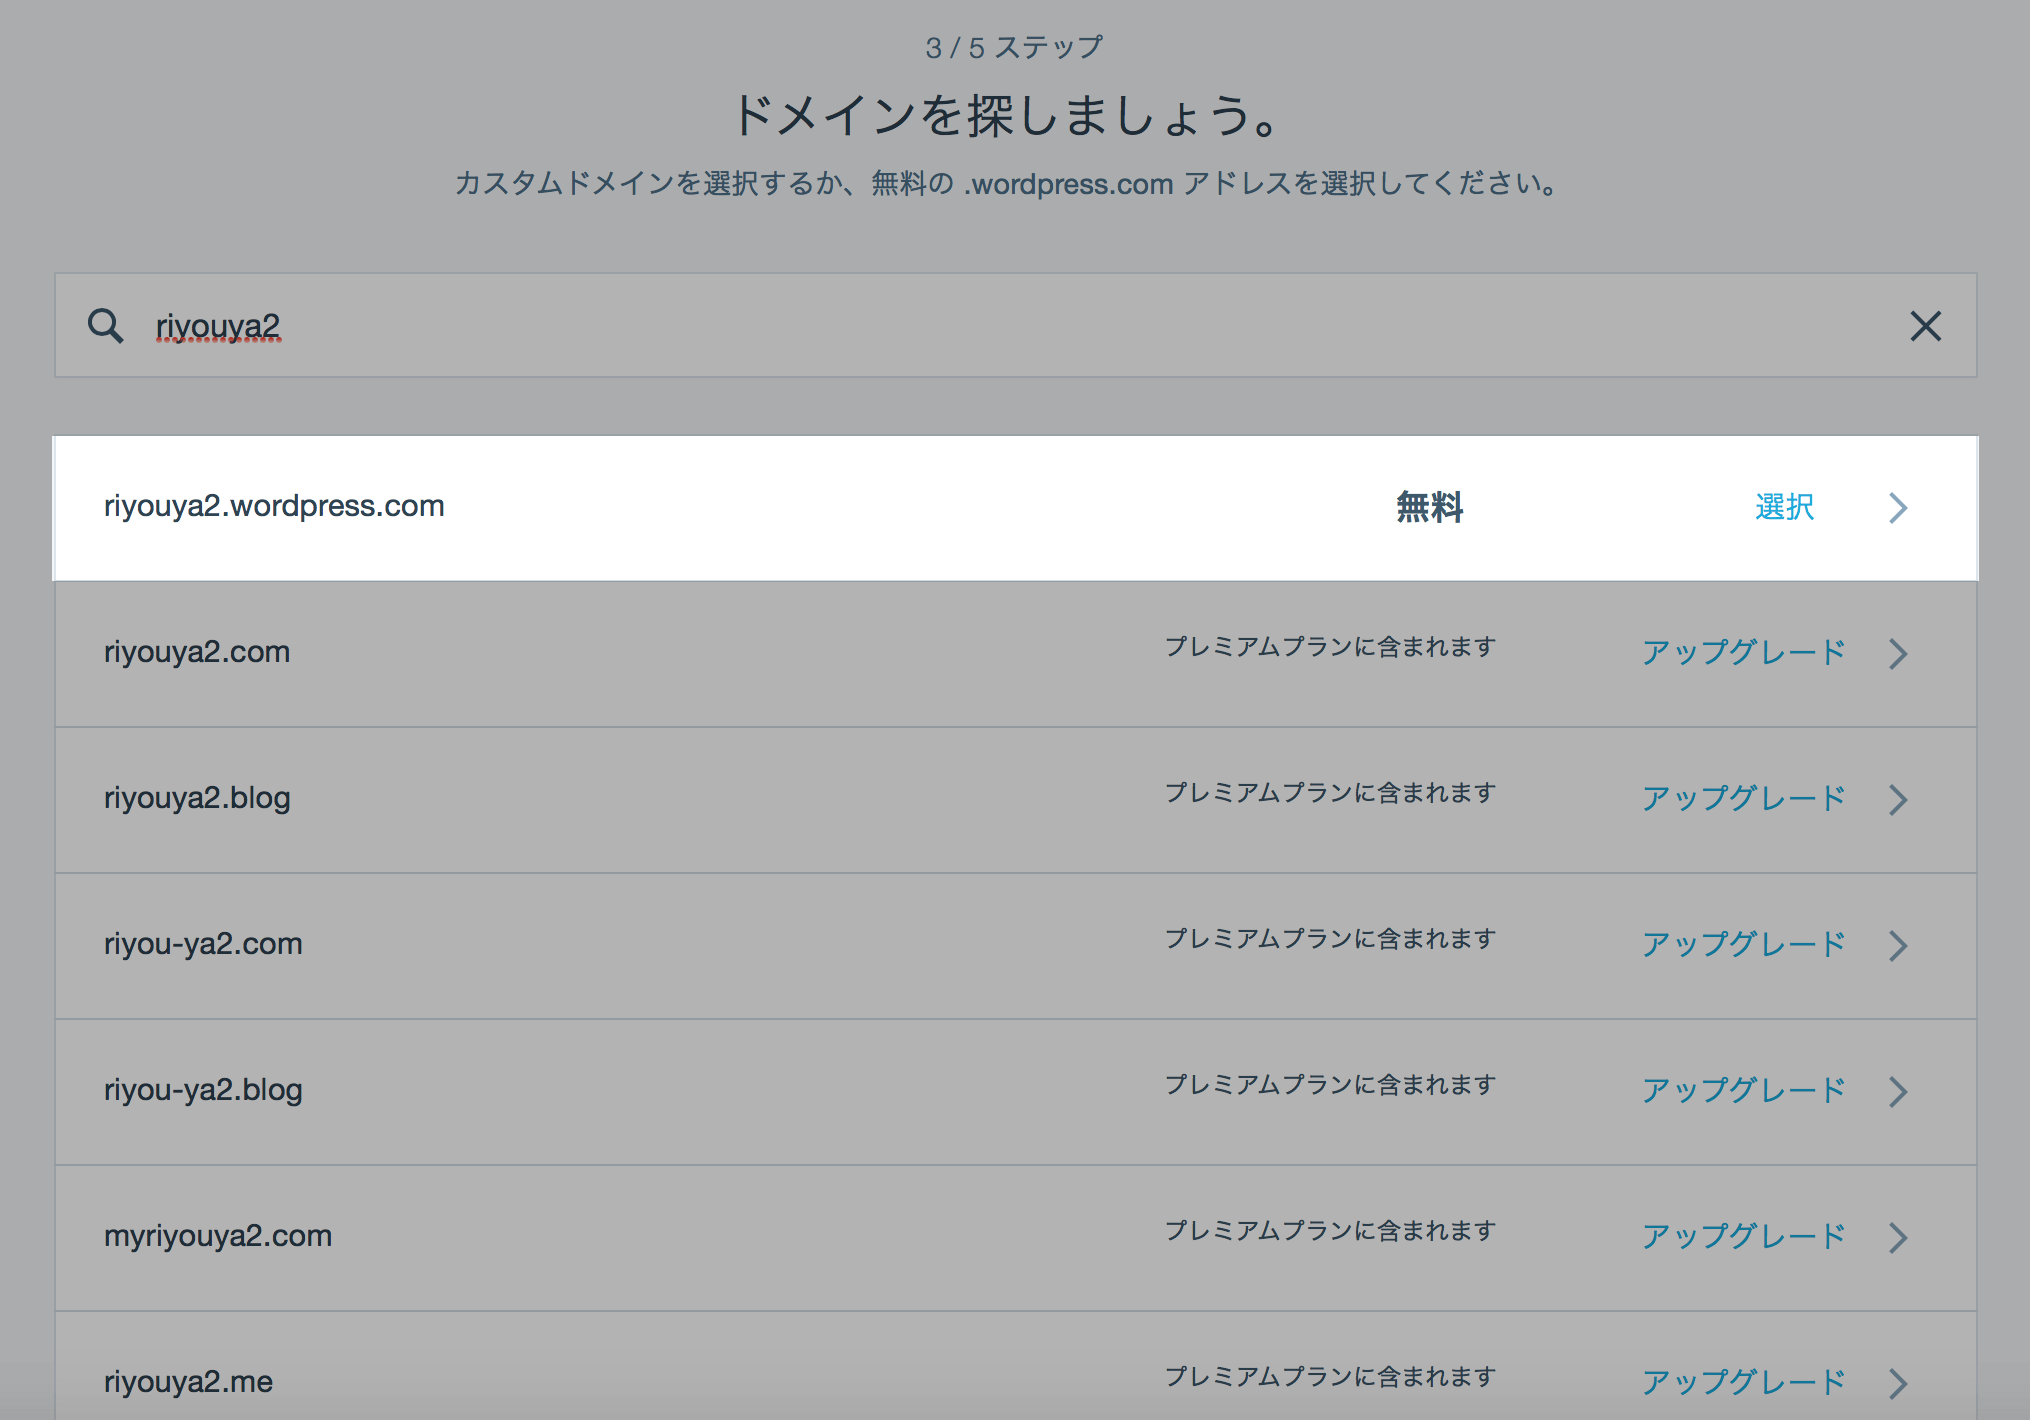Click プレミアムプランに含まれます on riyouya2.blog row

coord(1330,793)
